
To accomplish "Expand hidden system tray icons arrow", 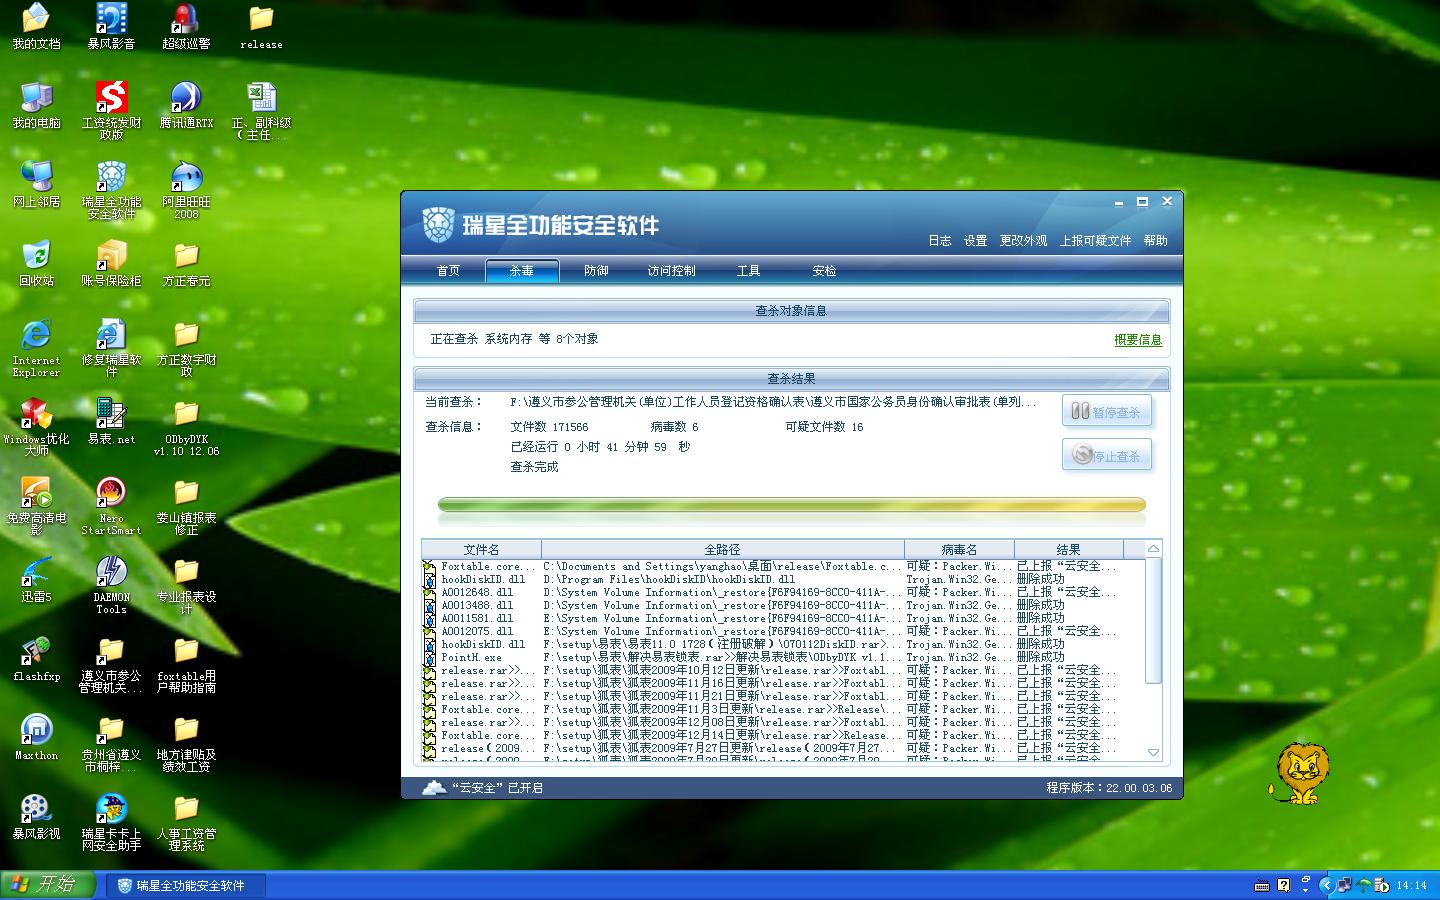I will pyautogui.click(x=1326, y=885).
